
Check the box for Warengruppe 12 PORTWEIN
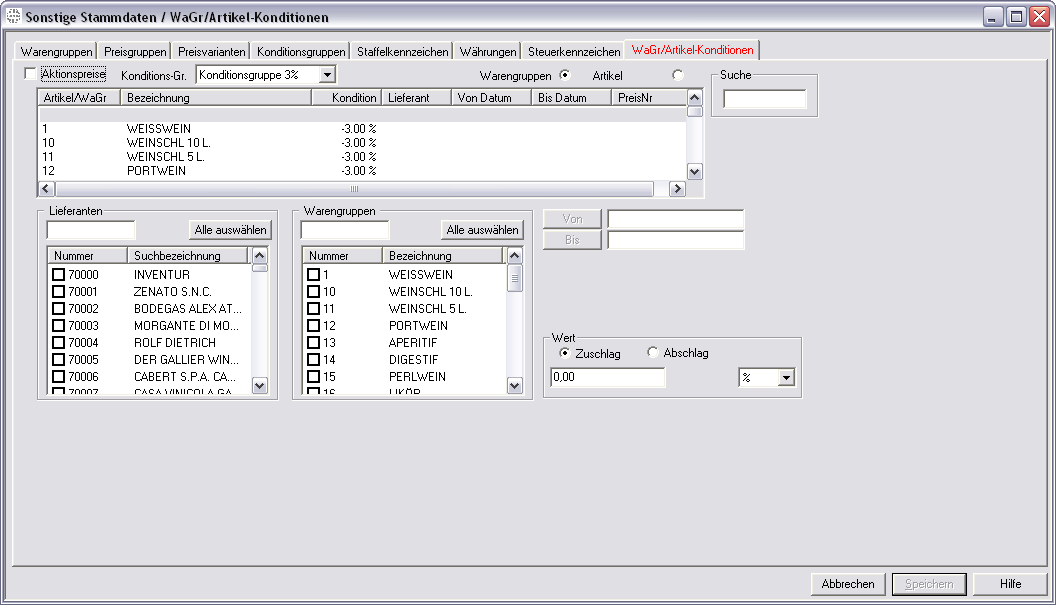coord(314,326)
